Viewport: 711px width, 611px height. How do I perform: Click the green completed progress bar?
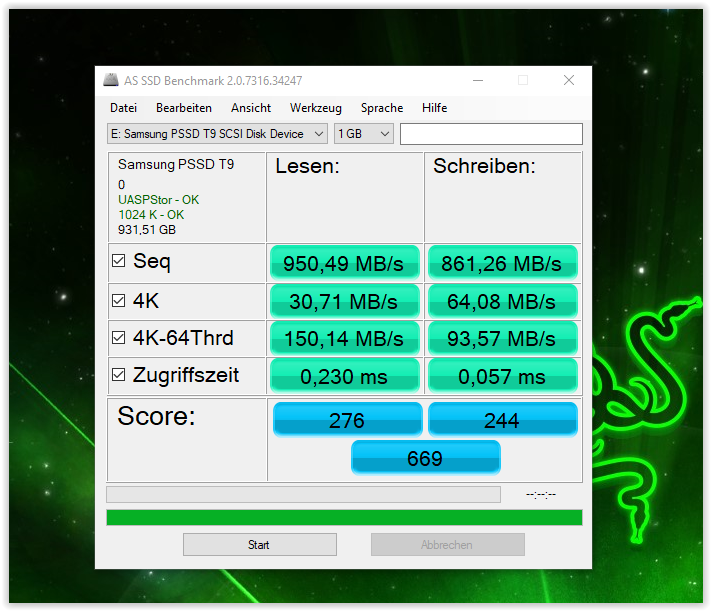click(344, 518)
